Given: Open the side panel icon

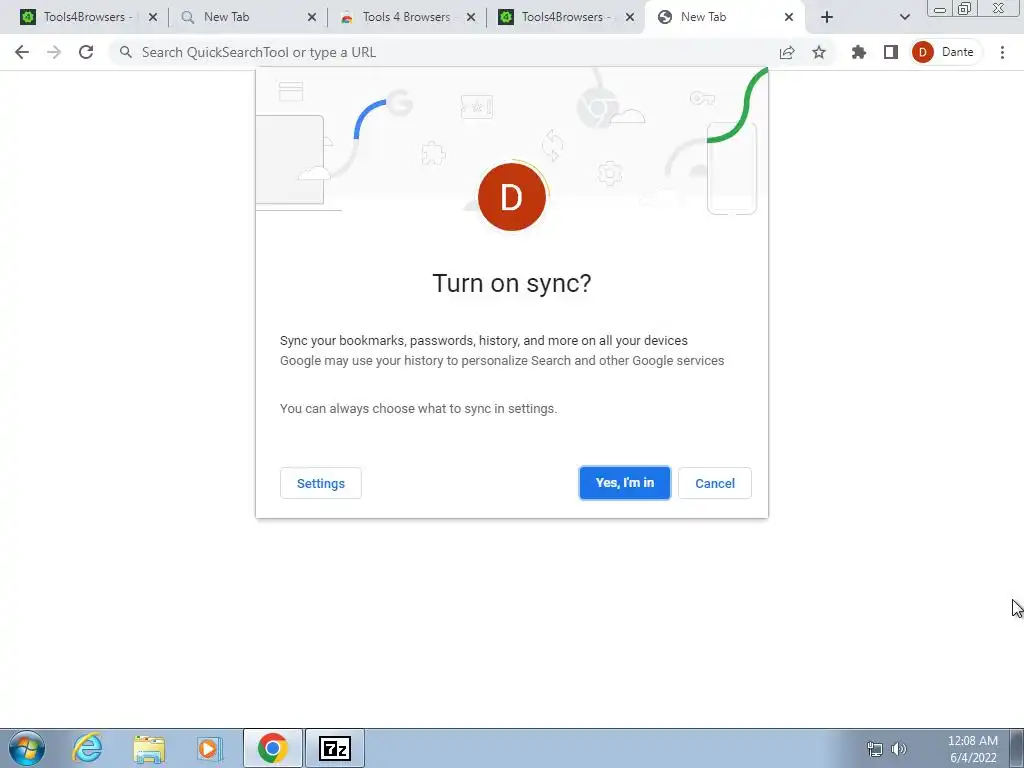Looking at the screenshot, I should (891, 52).
